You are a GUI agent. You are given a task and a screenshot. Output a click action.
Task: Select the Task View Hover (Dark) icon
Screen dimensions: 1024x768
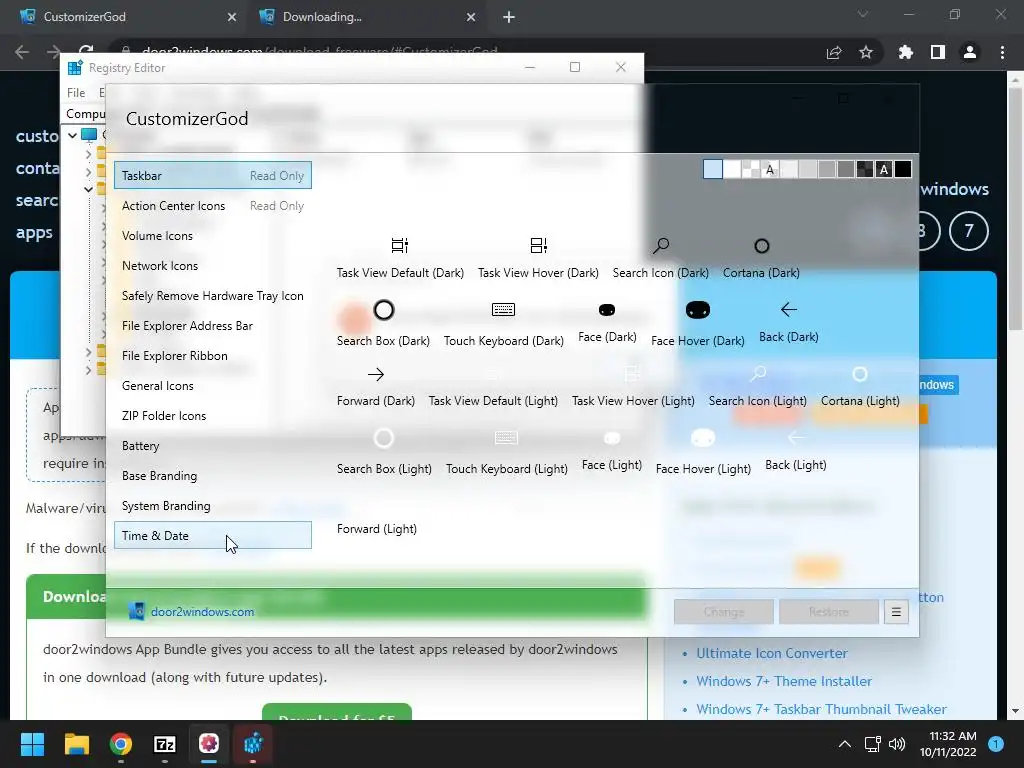538,246
